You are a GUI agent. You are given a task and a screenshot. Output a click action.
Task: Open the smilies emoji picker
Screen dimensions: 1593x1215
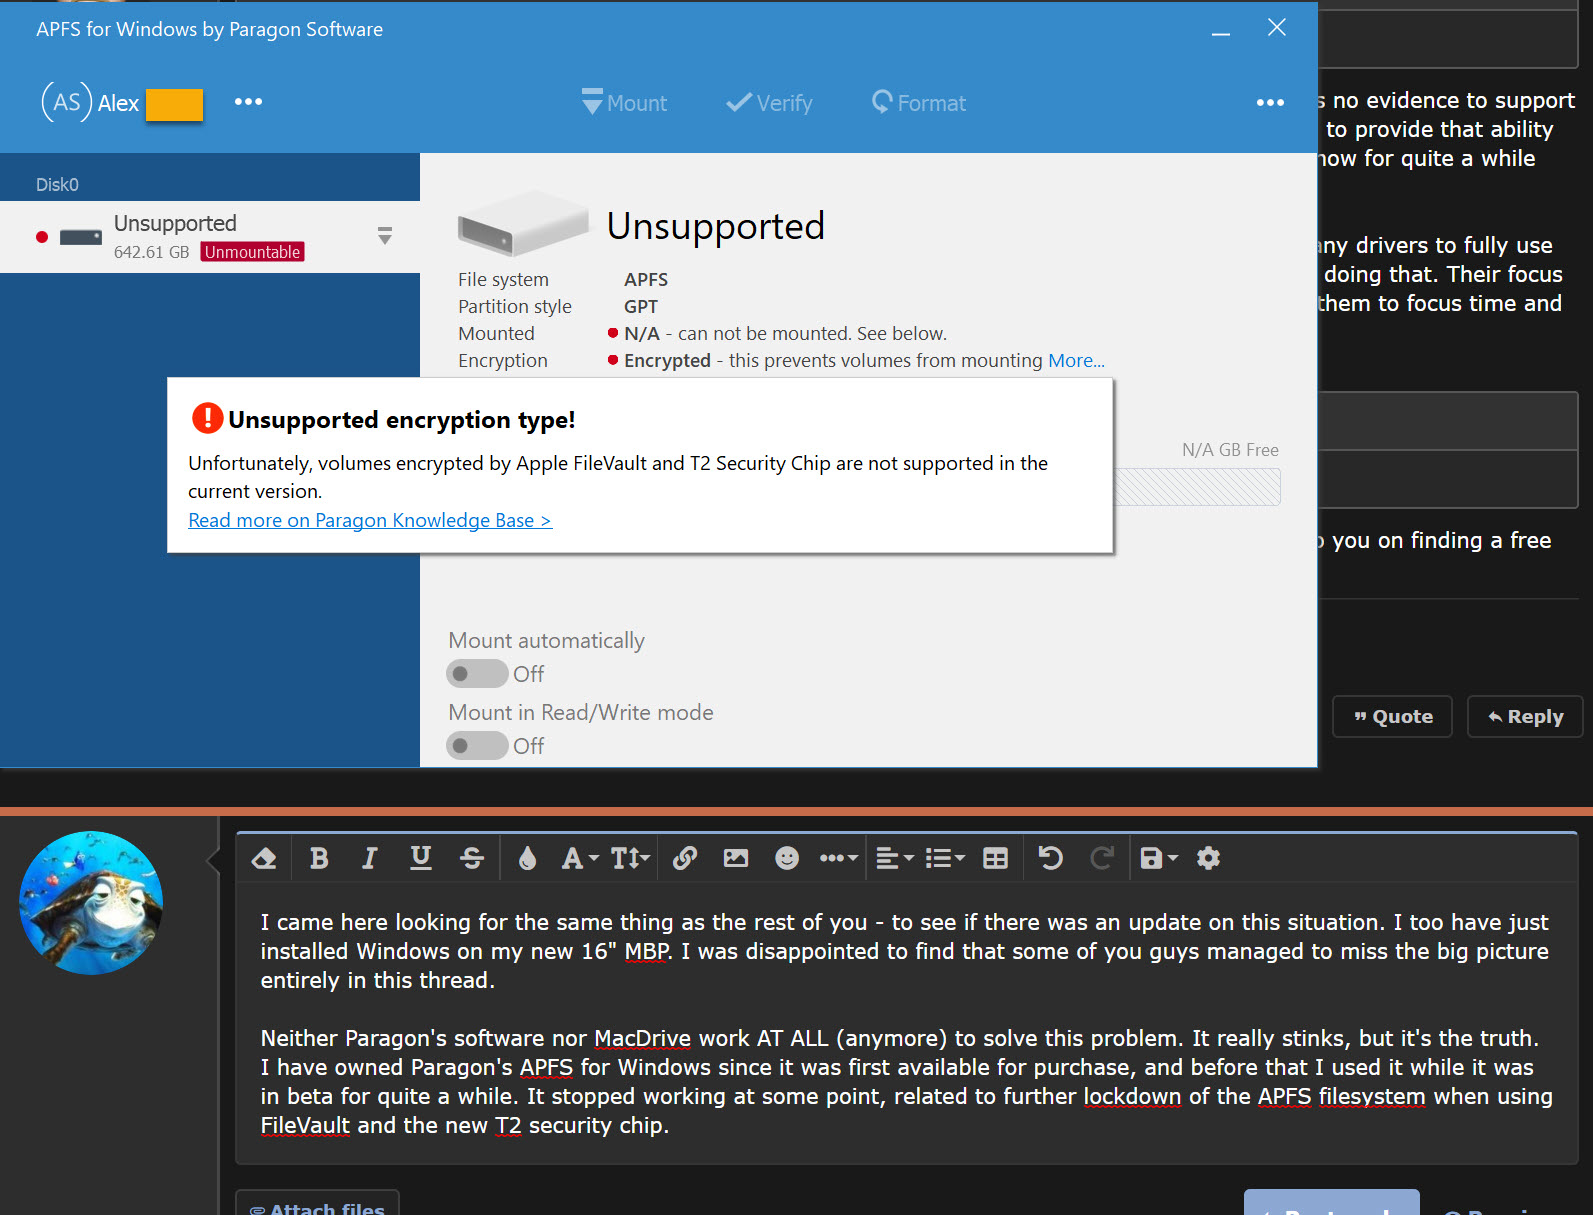[x=787, y=858]
